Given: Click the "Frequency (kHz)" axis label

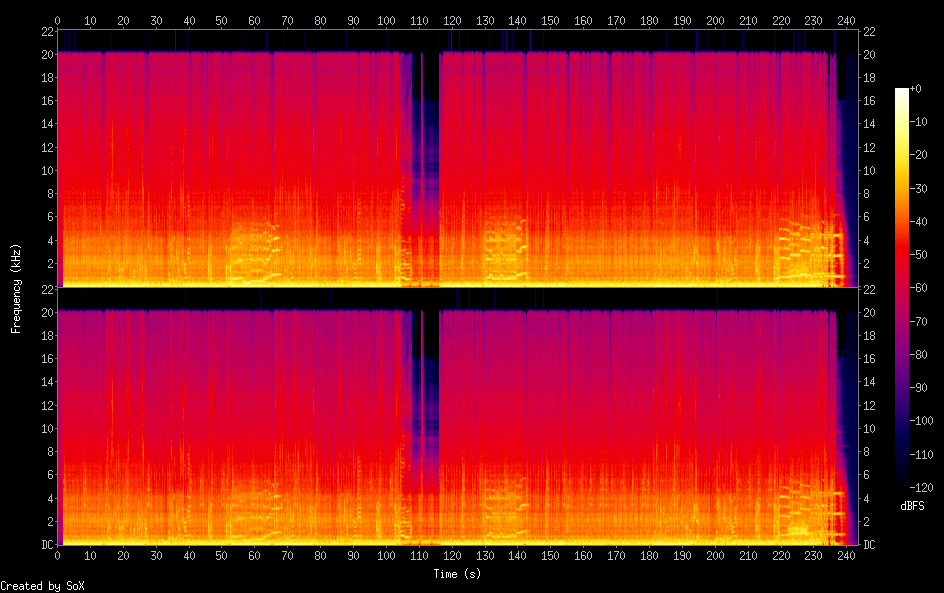Looking at the screenshot, I should tap(15, 288).
